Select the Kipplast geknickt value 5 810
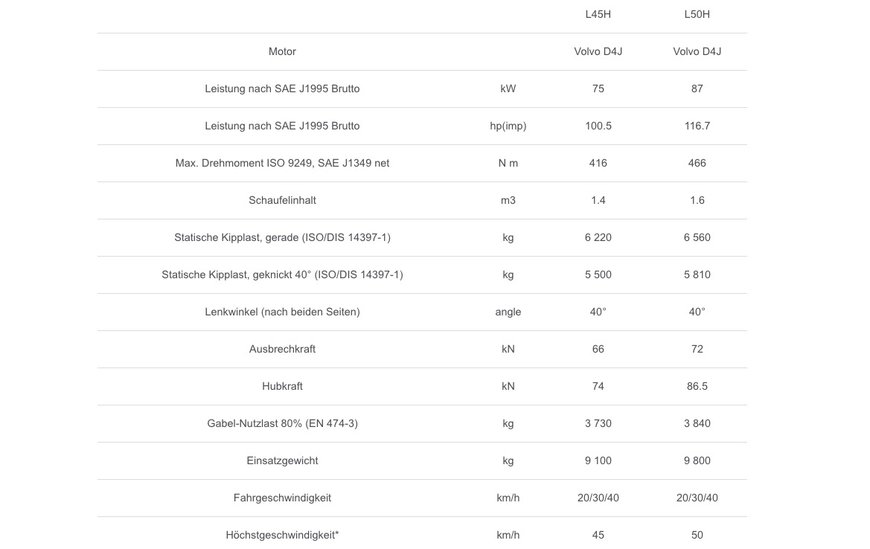 pyautogui.click(x=697, y=275)
